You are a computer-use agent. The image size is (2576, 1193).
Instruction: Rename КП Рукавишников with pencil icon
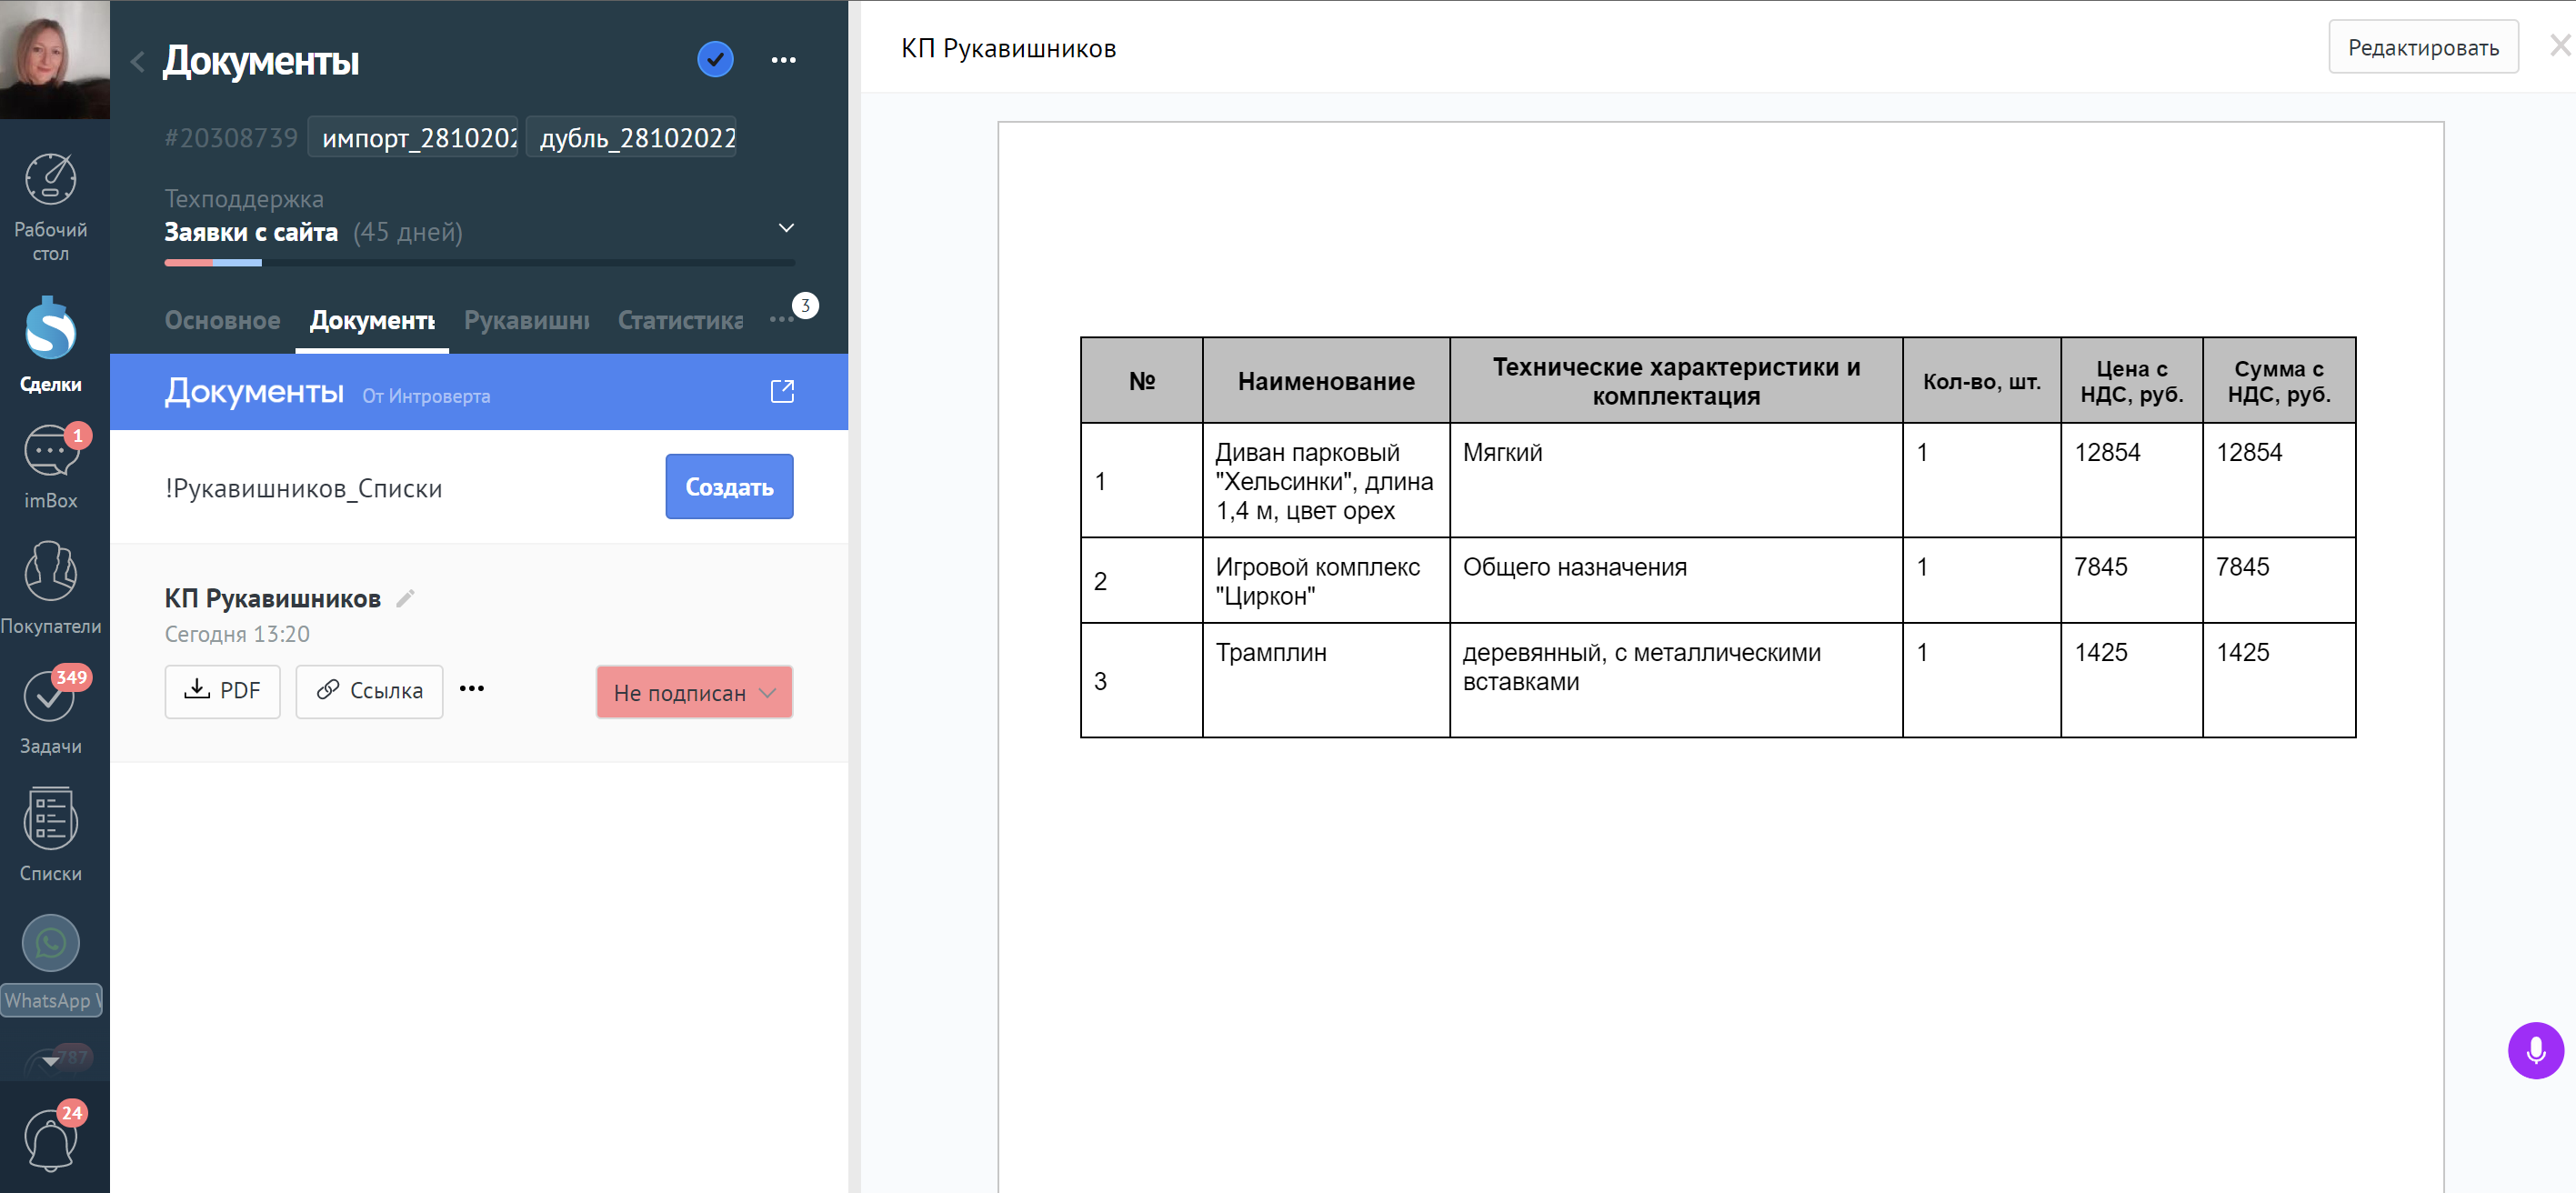point(405,598)
